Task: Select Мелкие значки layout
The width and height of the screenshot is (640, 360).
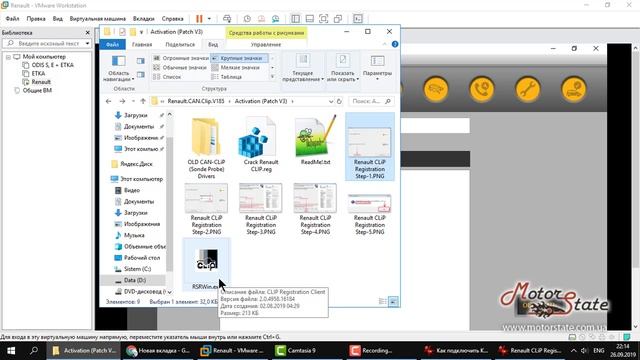Action: [x=235, y=68]
